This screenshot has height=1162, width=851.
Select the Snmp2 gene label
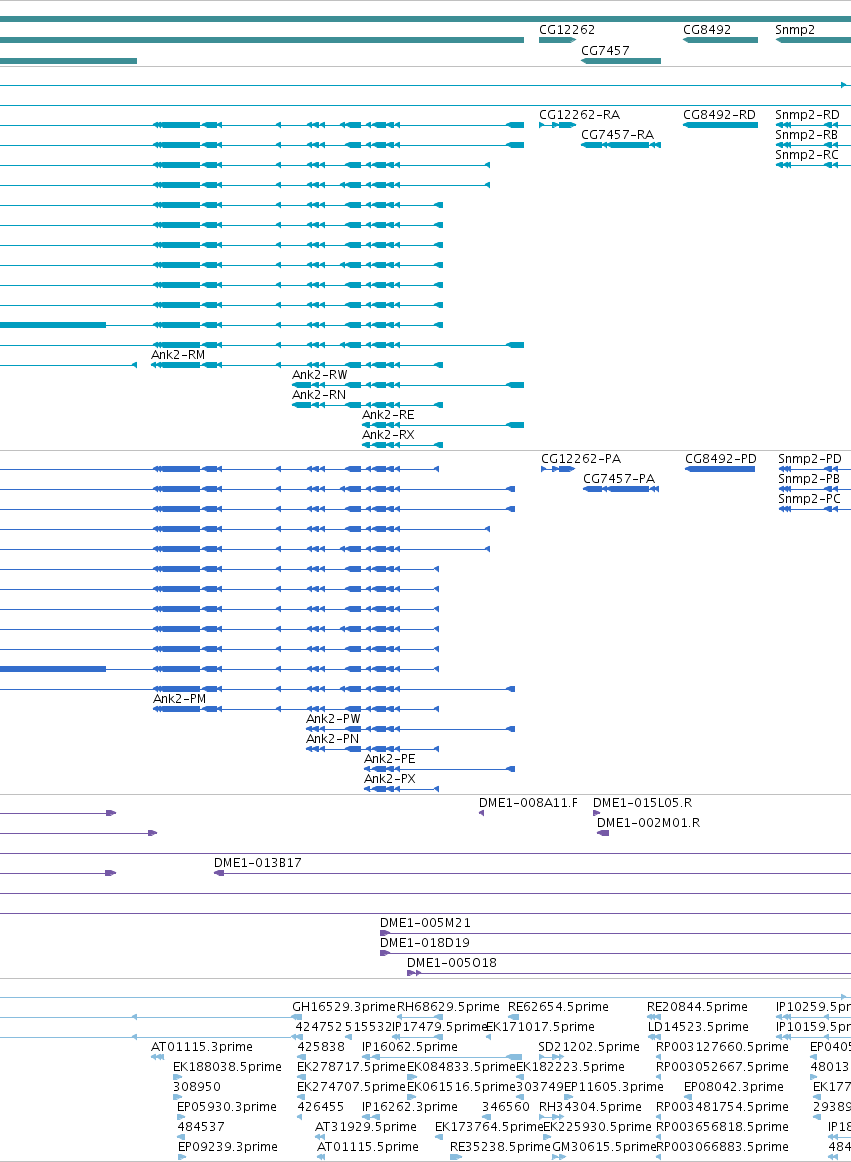795,30
